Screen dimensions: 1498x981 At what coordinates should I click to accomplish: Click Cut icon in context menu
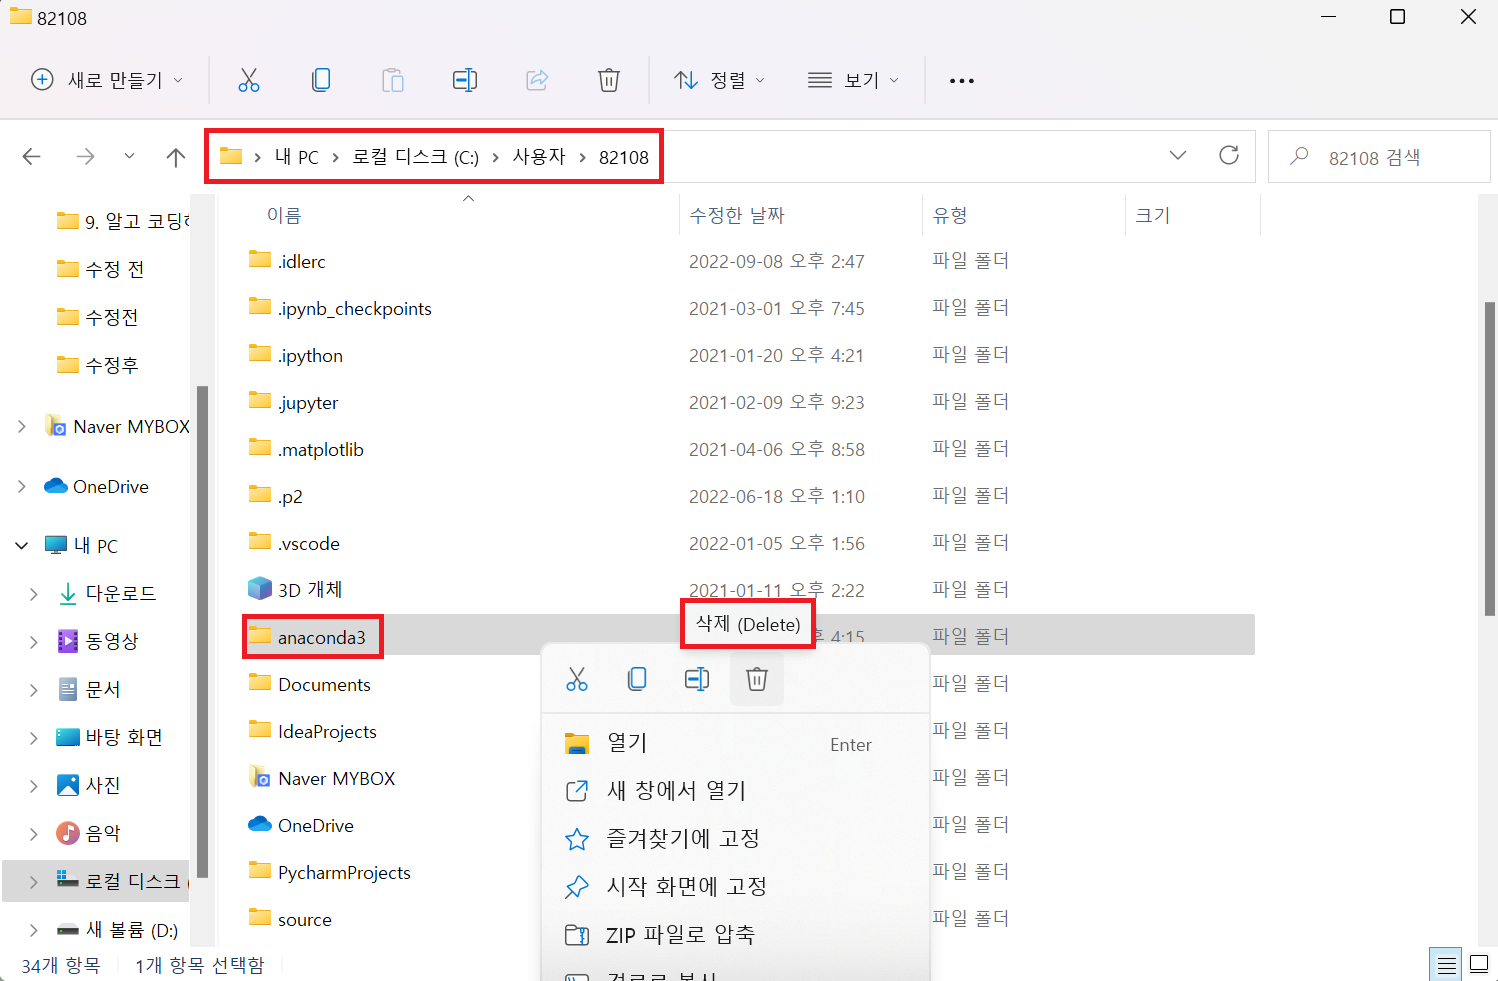click(577, 680)
